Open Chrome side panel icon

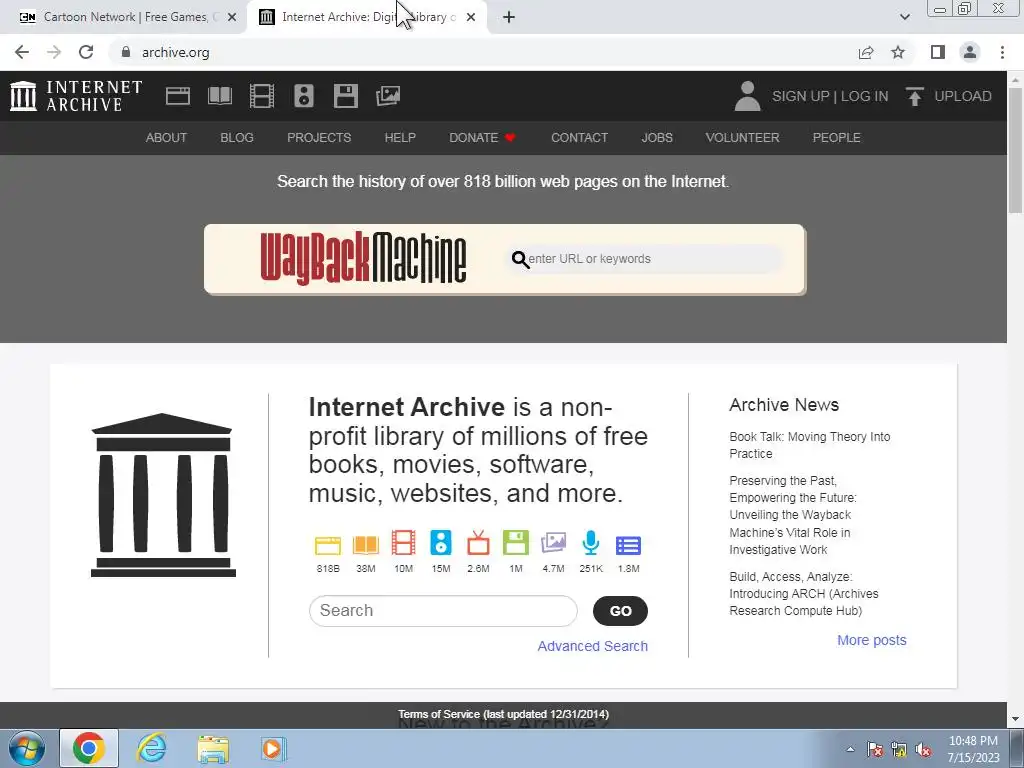coord(938,52)
